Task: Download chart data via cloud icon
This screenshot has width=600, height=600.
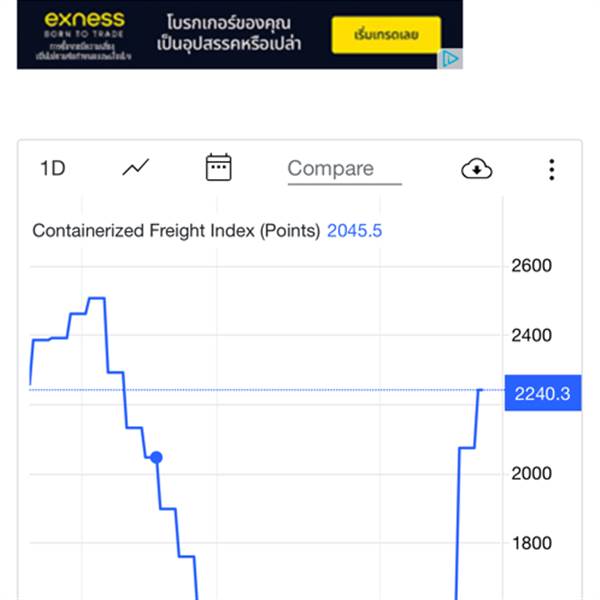Action: pyautogui.click(x=476, y=169)
